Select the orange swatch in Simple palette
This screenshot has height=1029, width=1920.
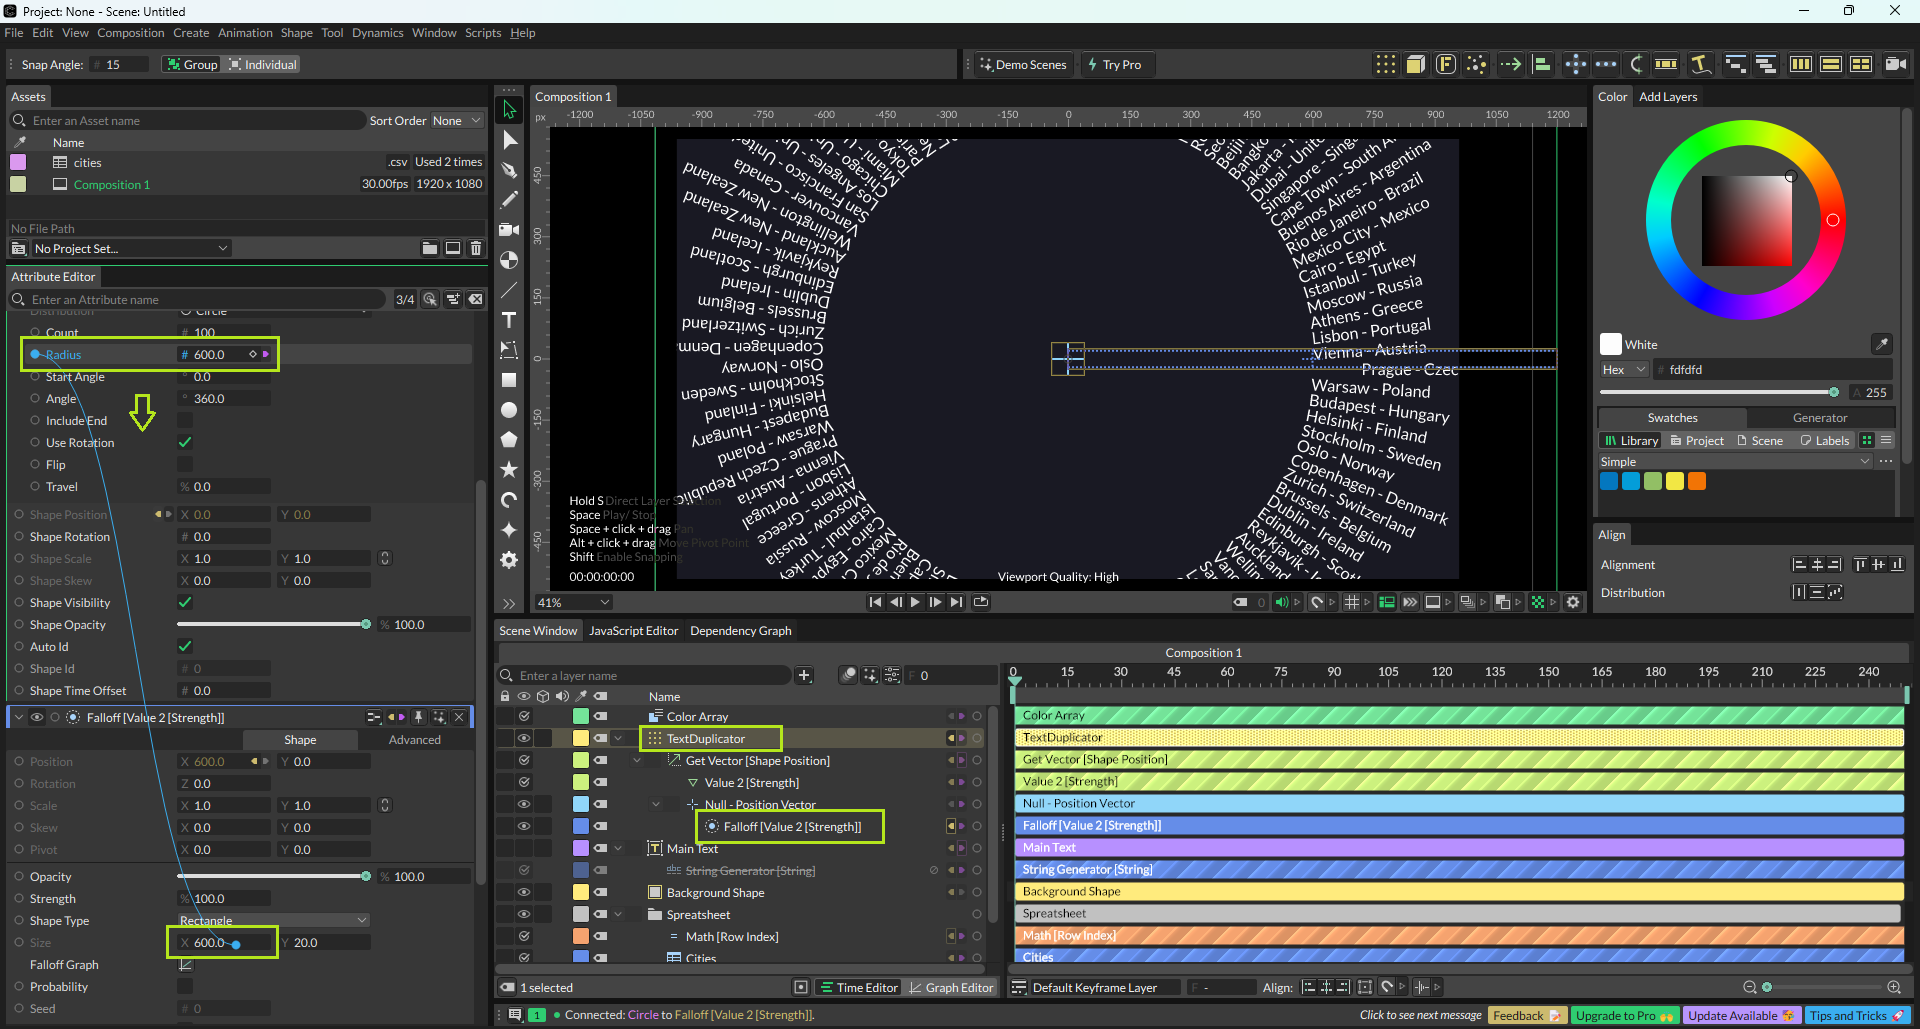(1696, 482)
